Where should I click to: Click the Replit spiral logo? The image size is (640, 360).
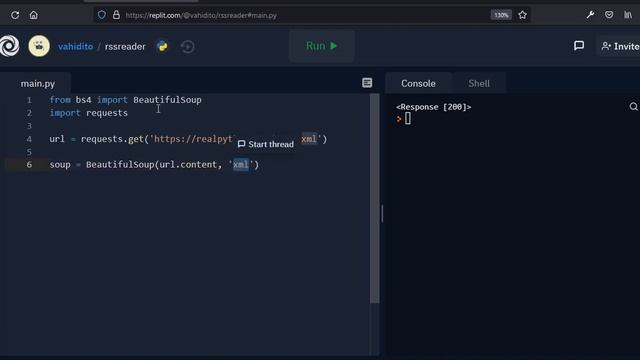click(9, 46)
